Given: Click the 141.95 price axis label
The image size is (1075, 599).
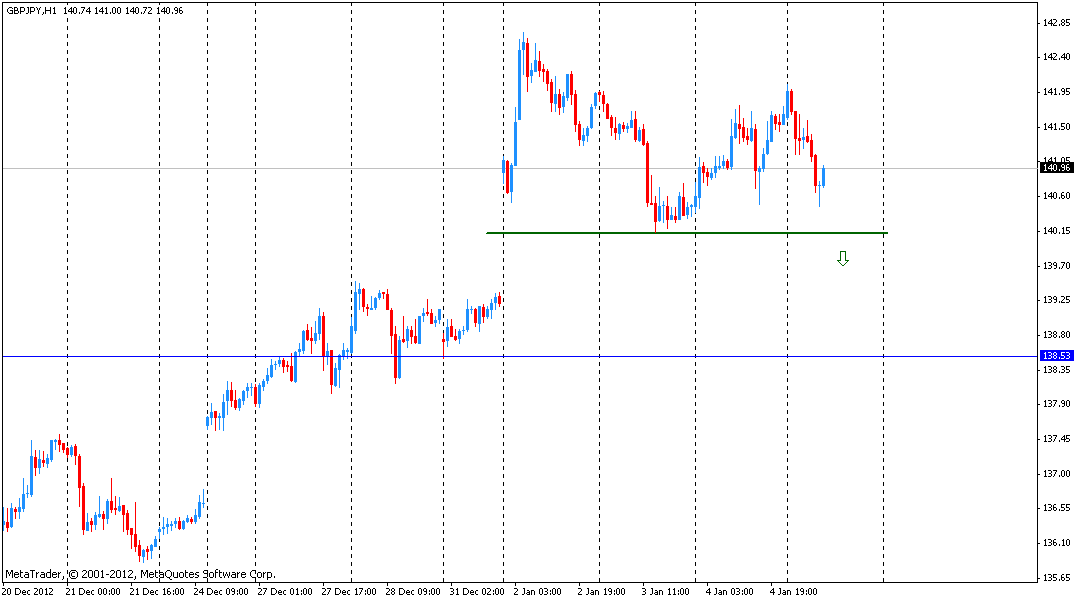Looking at the screenshot, I should (1056, 92).
